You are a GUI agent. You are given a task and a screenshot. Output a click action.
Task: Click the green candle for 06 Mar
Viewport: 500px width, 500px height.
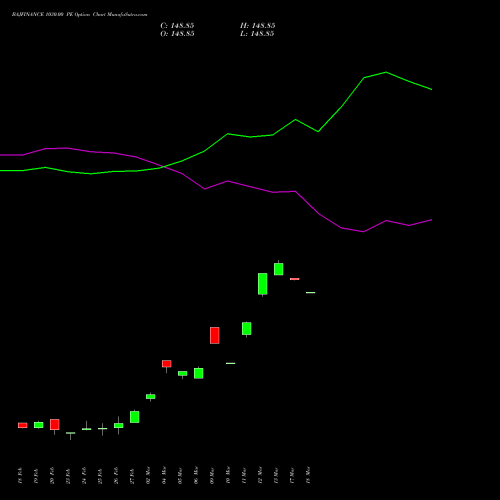[199, 373]
